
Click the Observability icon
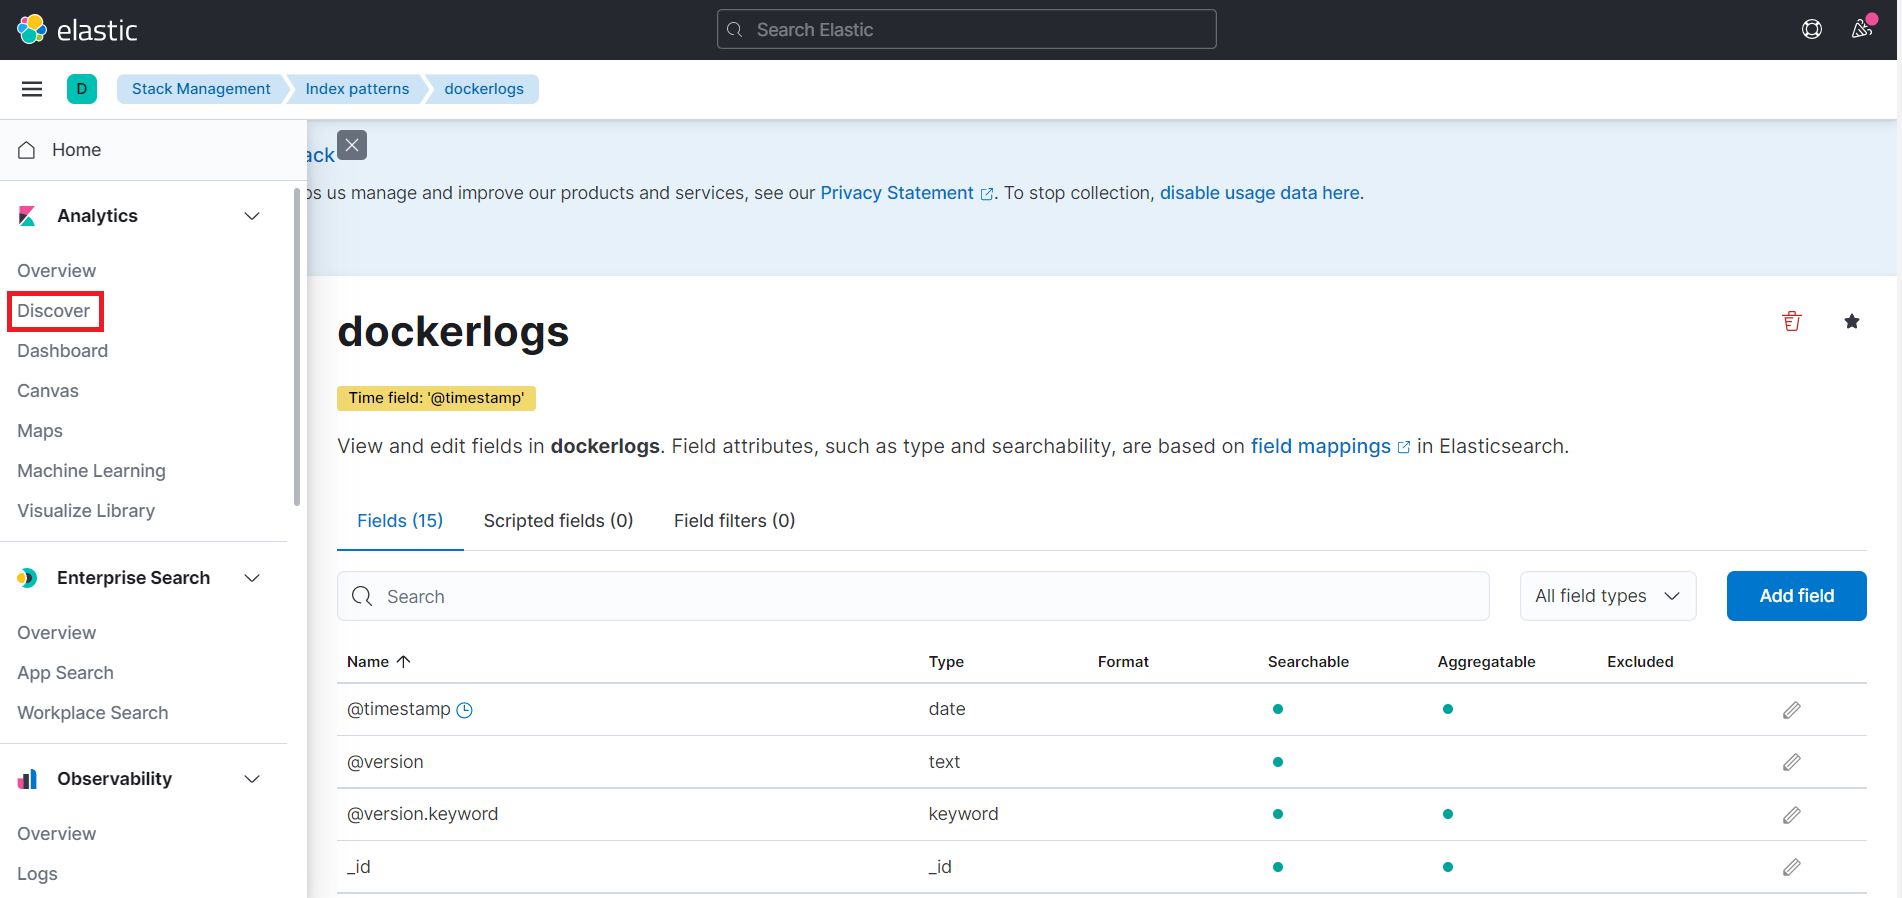point(28,779)
